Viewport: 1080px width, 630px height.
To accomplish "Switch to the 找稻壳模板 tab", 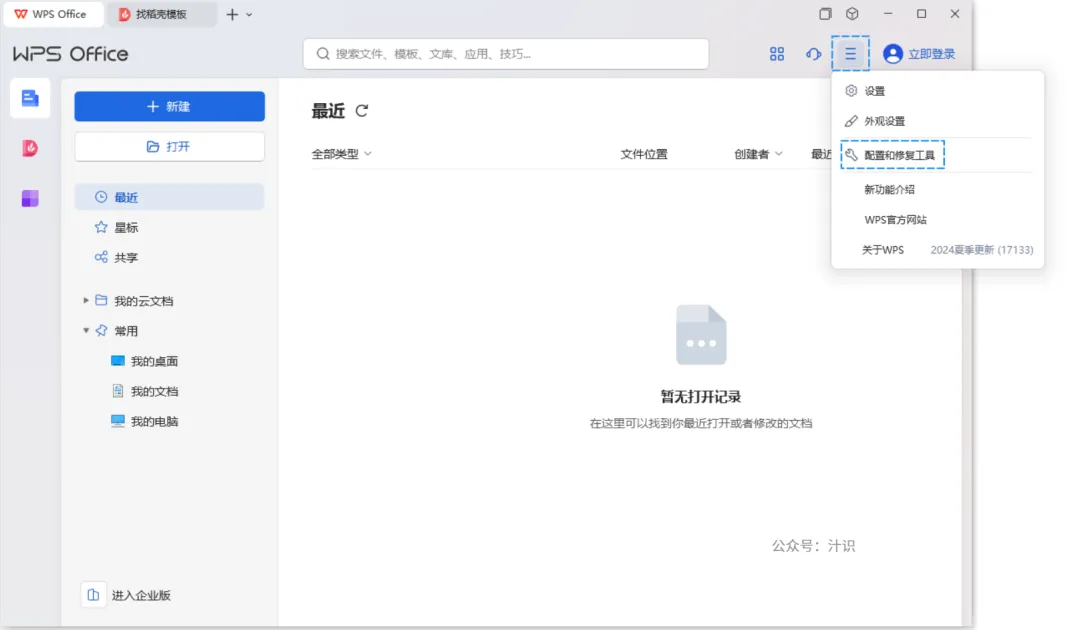I will click(x=161, y=14).
